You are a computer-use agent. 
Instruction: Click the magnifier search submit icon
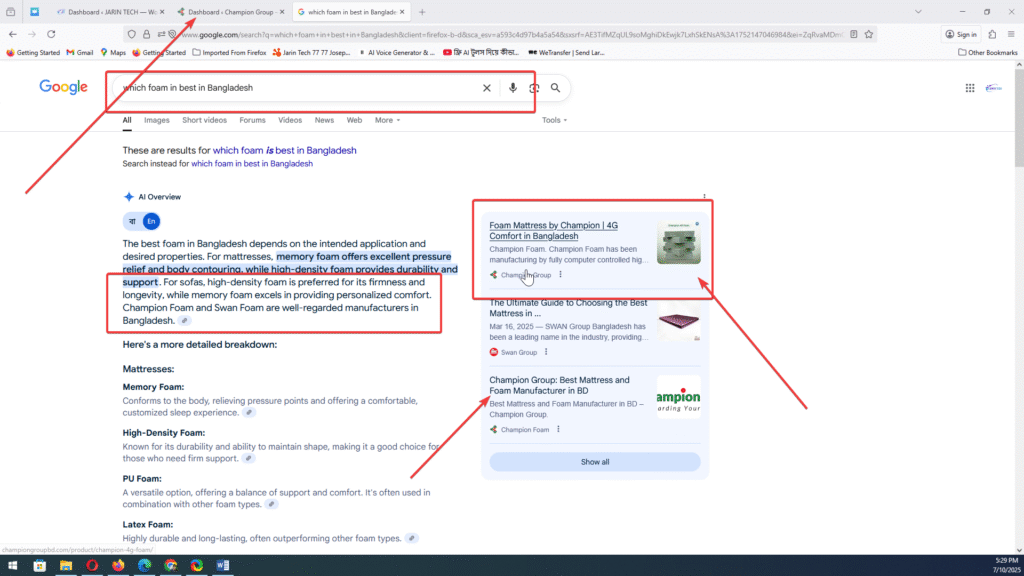556,88
